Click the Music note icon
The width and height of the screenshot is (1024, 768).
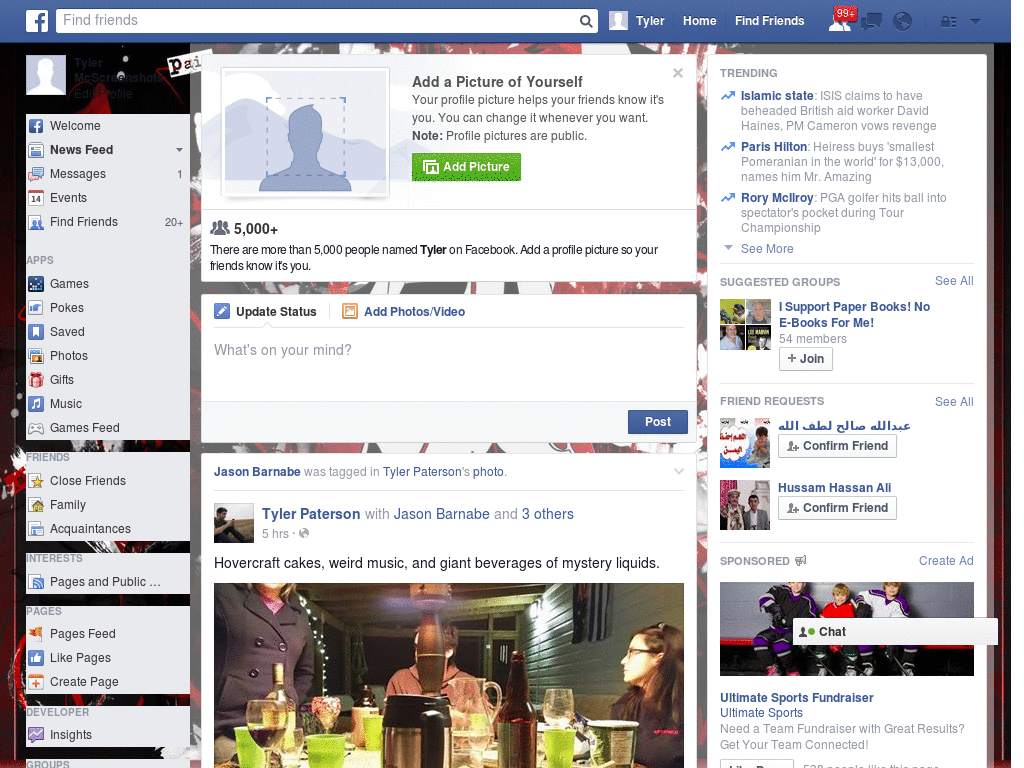pyautogui.click(x=36, y=404)
